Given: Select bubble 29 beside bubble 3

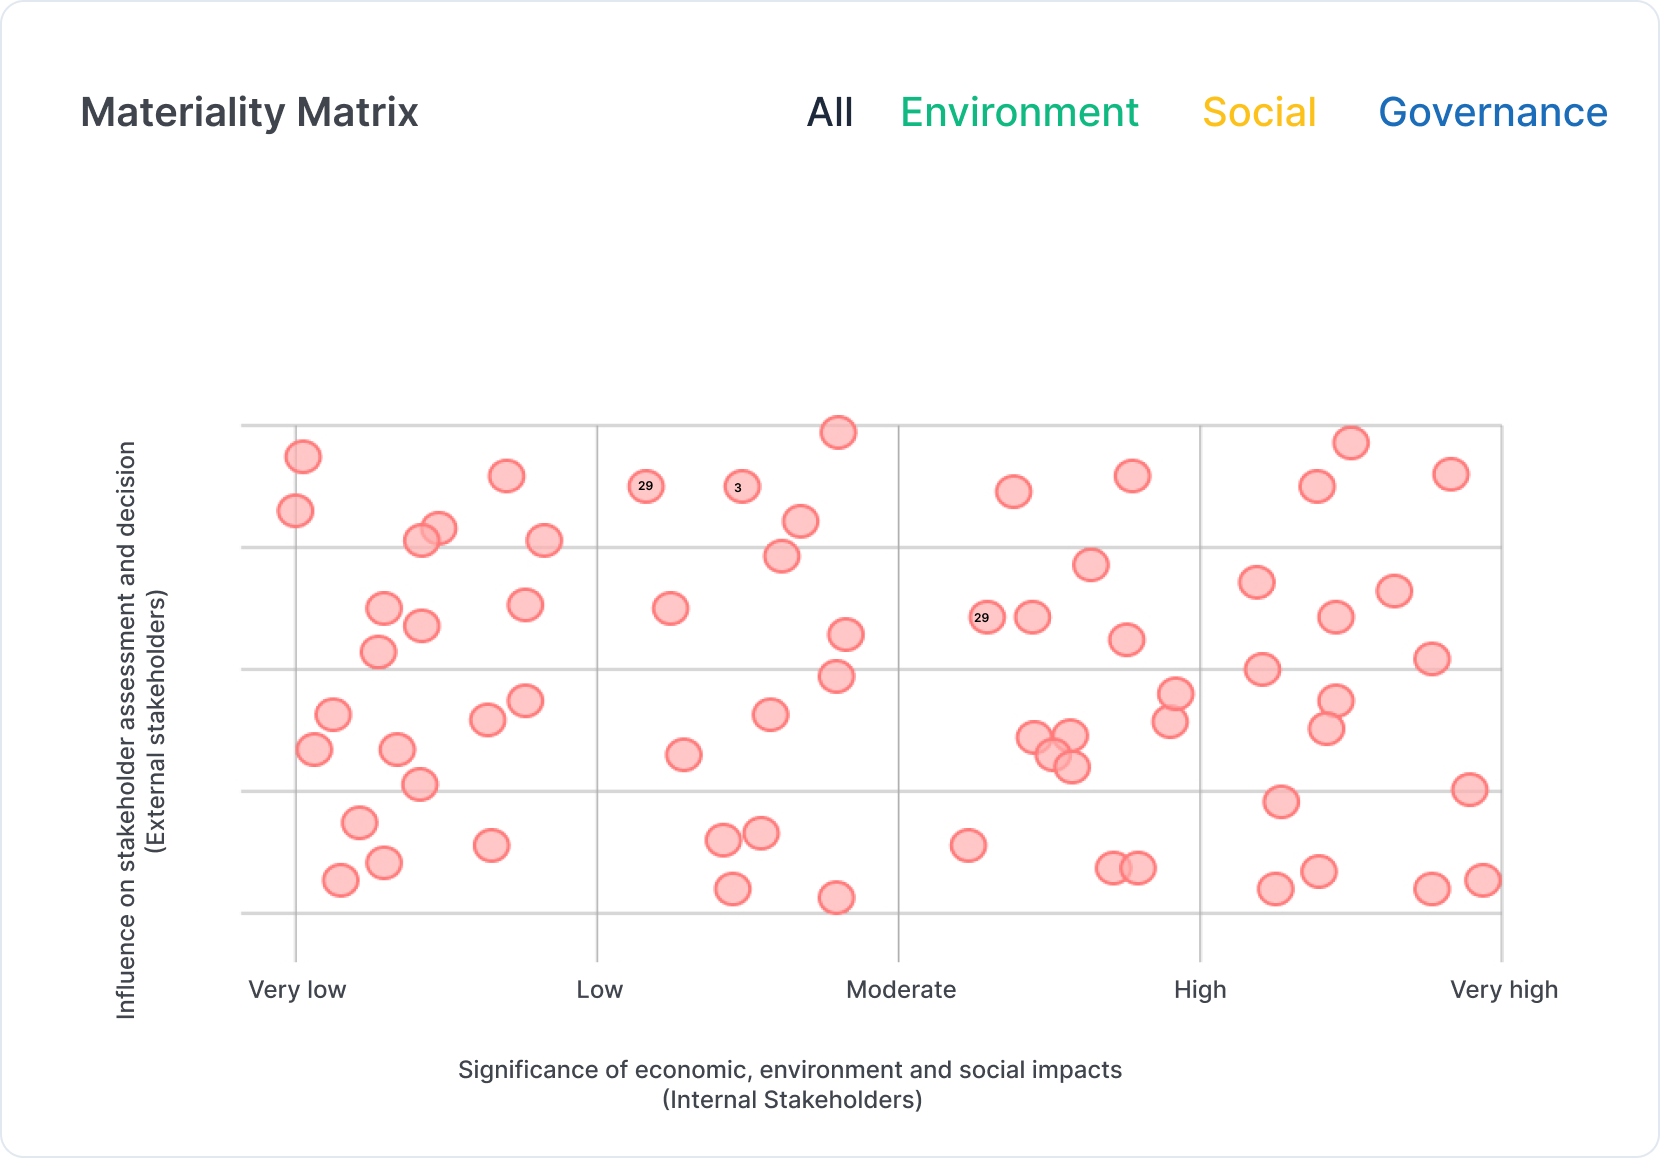Looking at the screenshot, I should click(x=646, y=486).
